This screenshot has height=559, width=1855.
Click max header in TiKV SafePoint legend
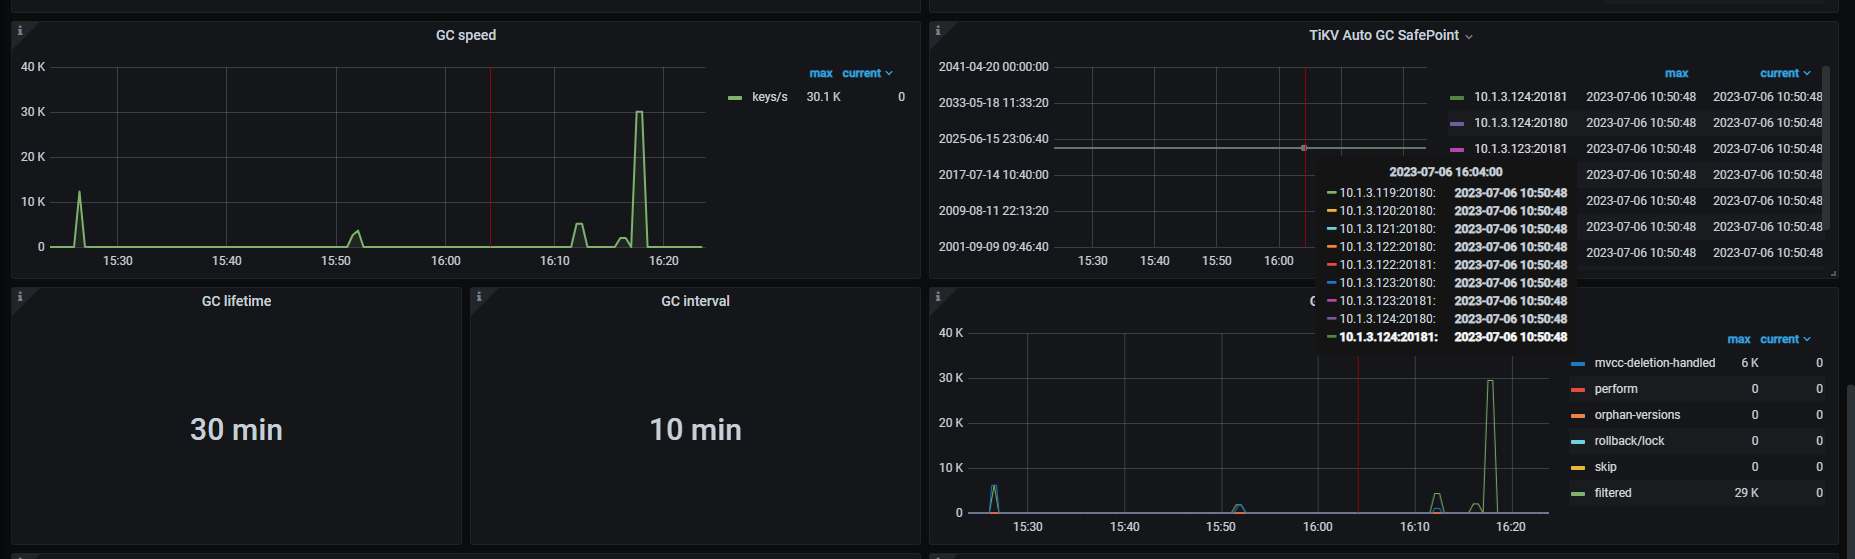pyautogui.click(x=1676, y=73)
